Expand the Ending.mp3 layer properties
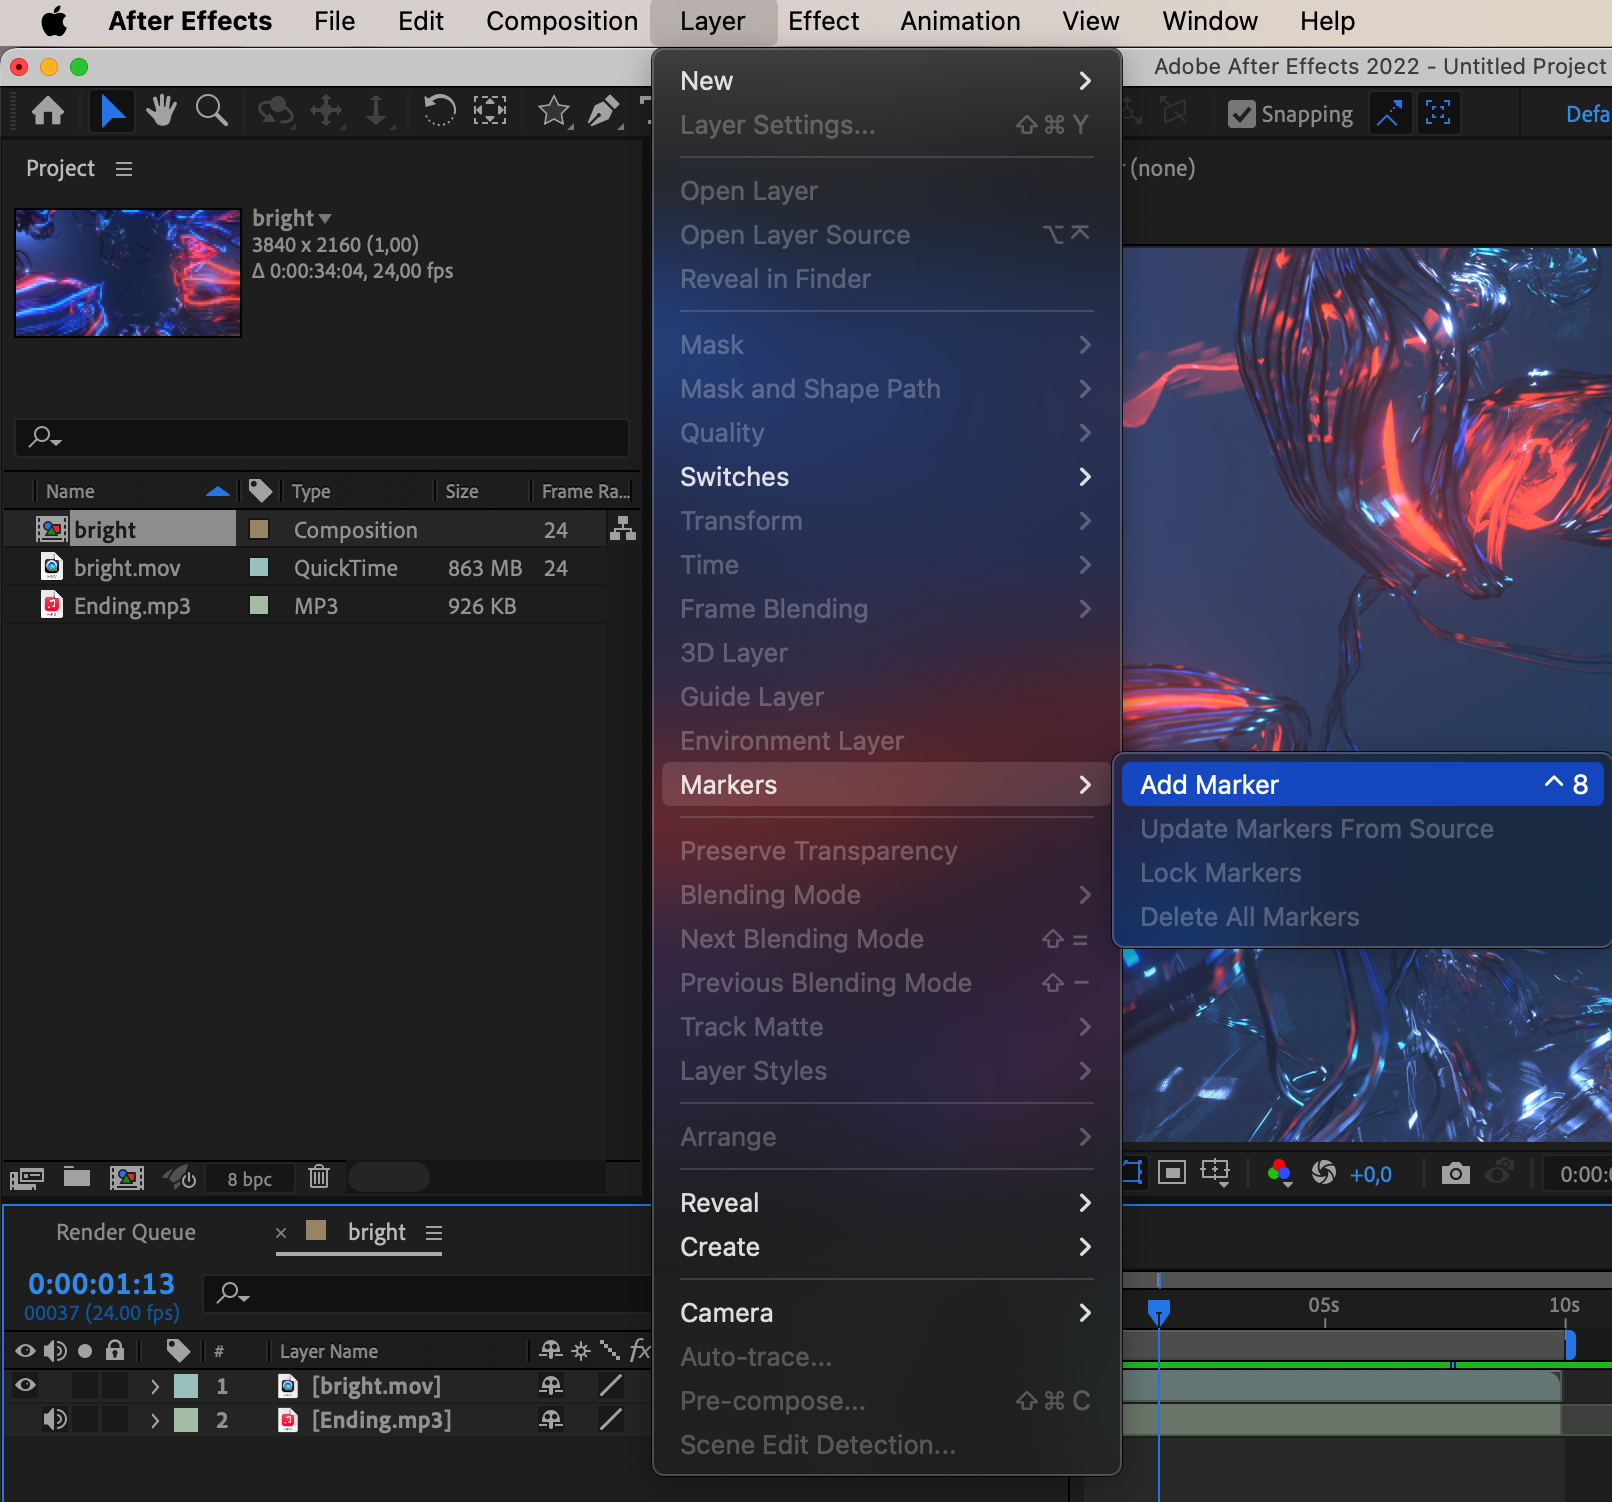 pyautogui.click(x=155, y=1420)
